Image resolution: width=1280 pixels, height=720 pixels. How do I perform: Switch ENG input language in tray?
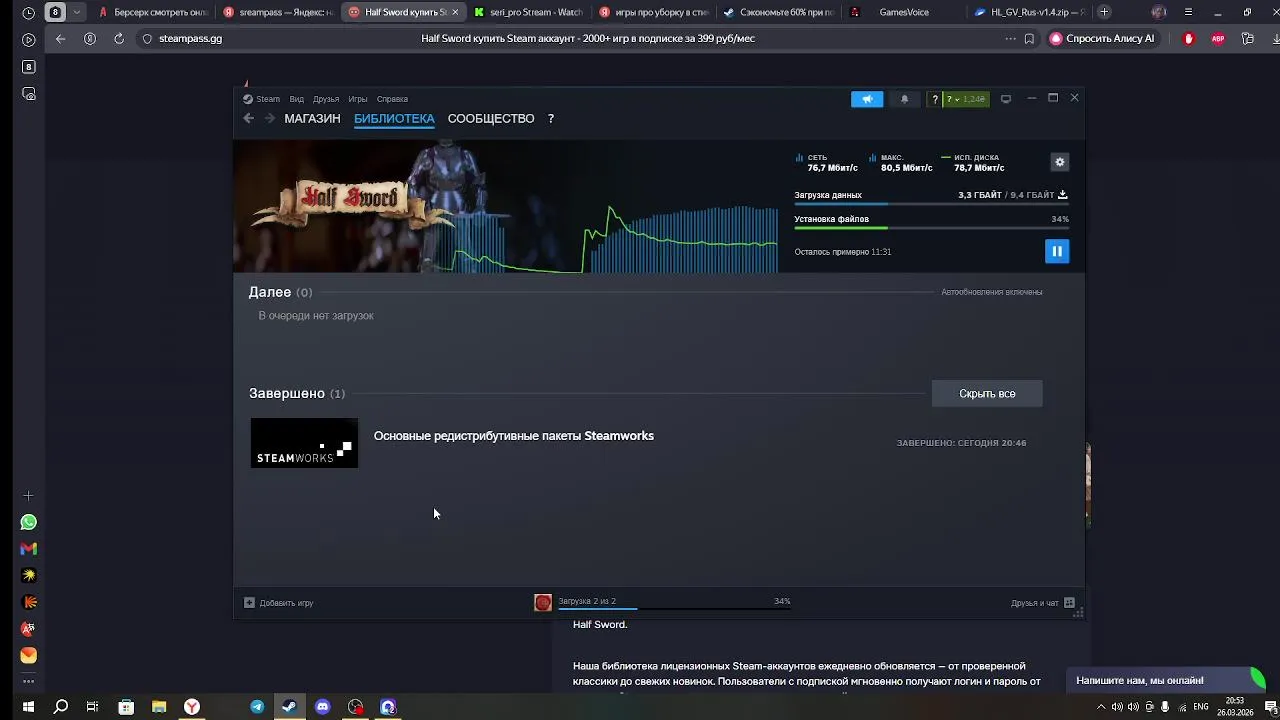click(x=1201, y=707)
